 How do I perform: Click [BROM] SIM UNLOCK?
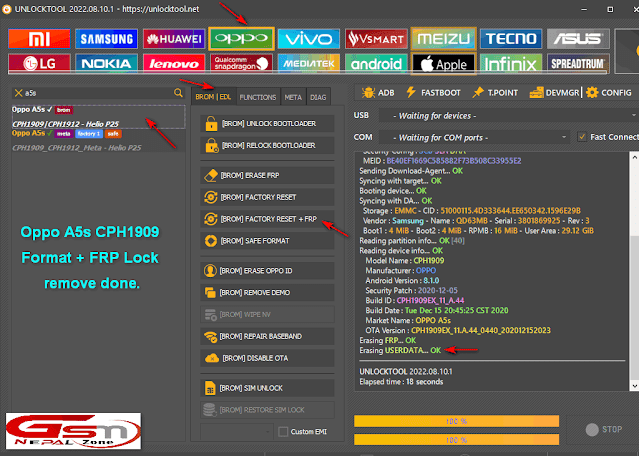[x=267, y=388]
